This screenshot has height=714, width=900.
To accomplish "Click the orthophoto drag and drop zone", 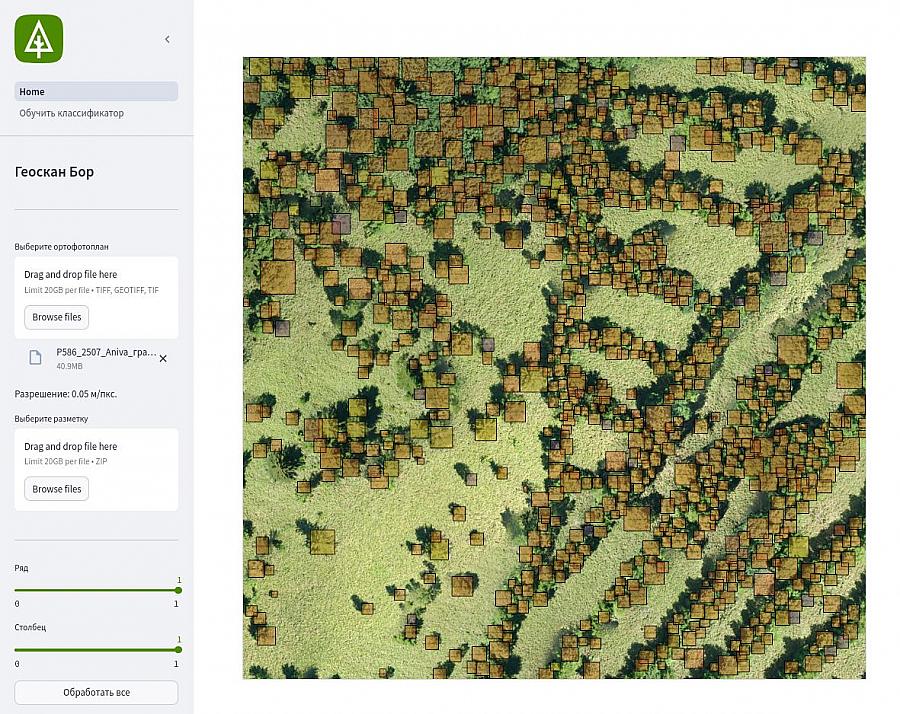I will pyautogui.click(x=96, y=281).
